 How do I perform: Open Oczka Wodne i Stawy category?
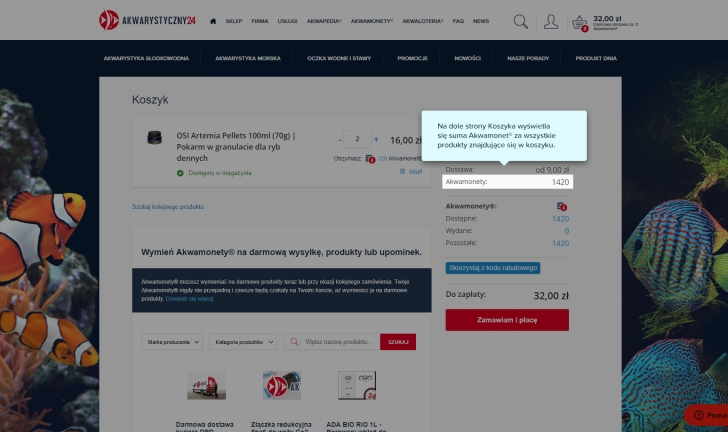pyautogui.click(x=339, y=59)
